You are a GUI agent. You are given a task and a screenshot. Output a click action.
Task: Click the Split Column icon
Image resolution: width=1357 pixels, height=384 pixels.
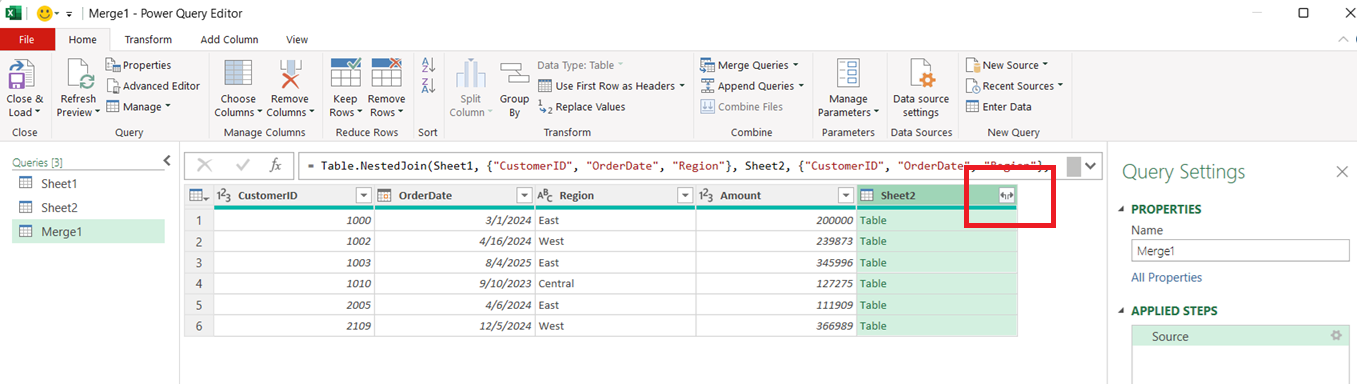[470, 74]
